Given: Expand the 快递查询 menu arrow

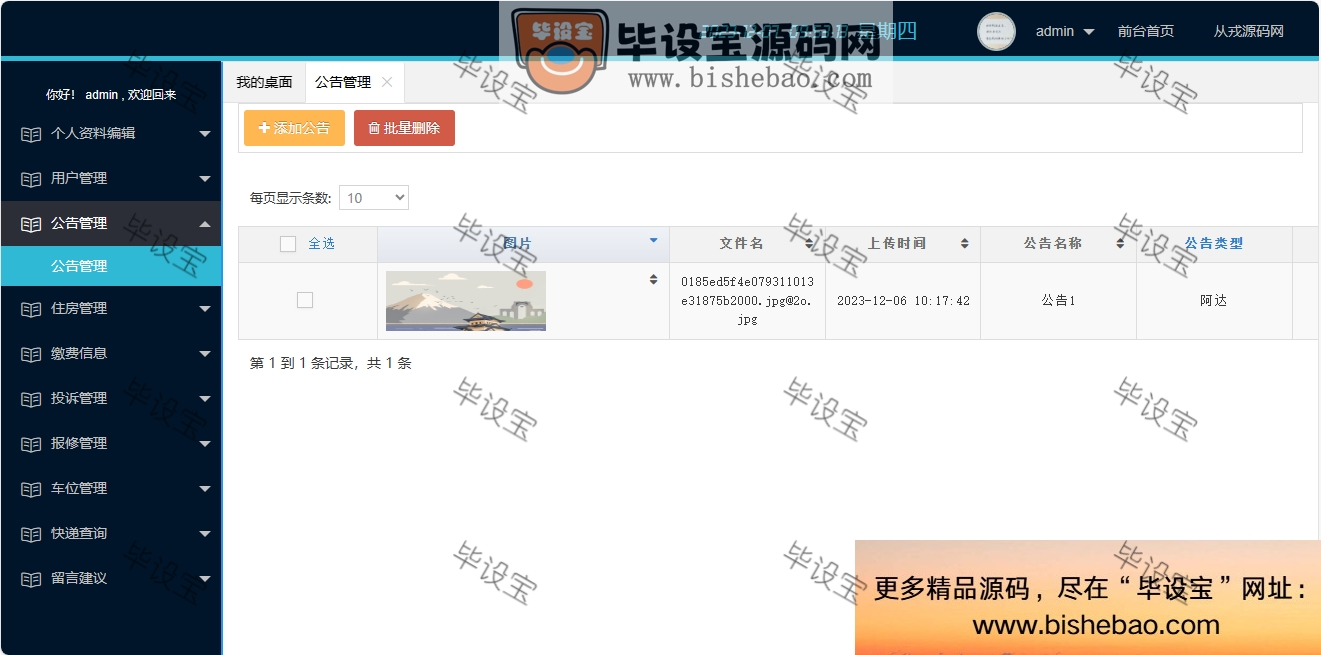Looking at the screenshot, I should point(205,534).
